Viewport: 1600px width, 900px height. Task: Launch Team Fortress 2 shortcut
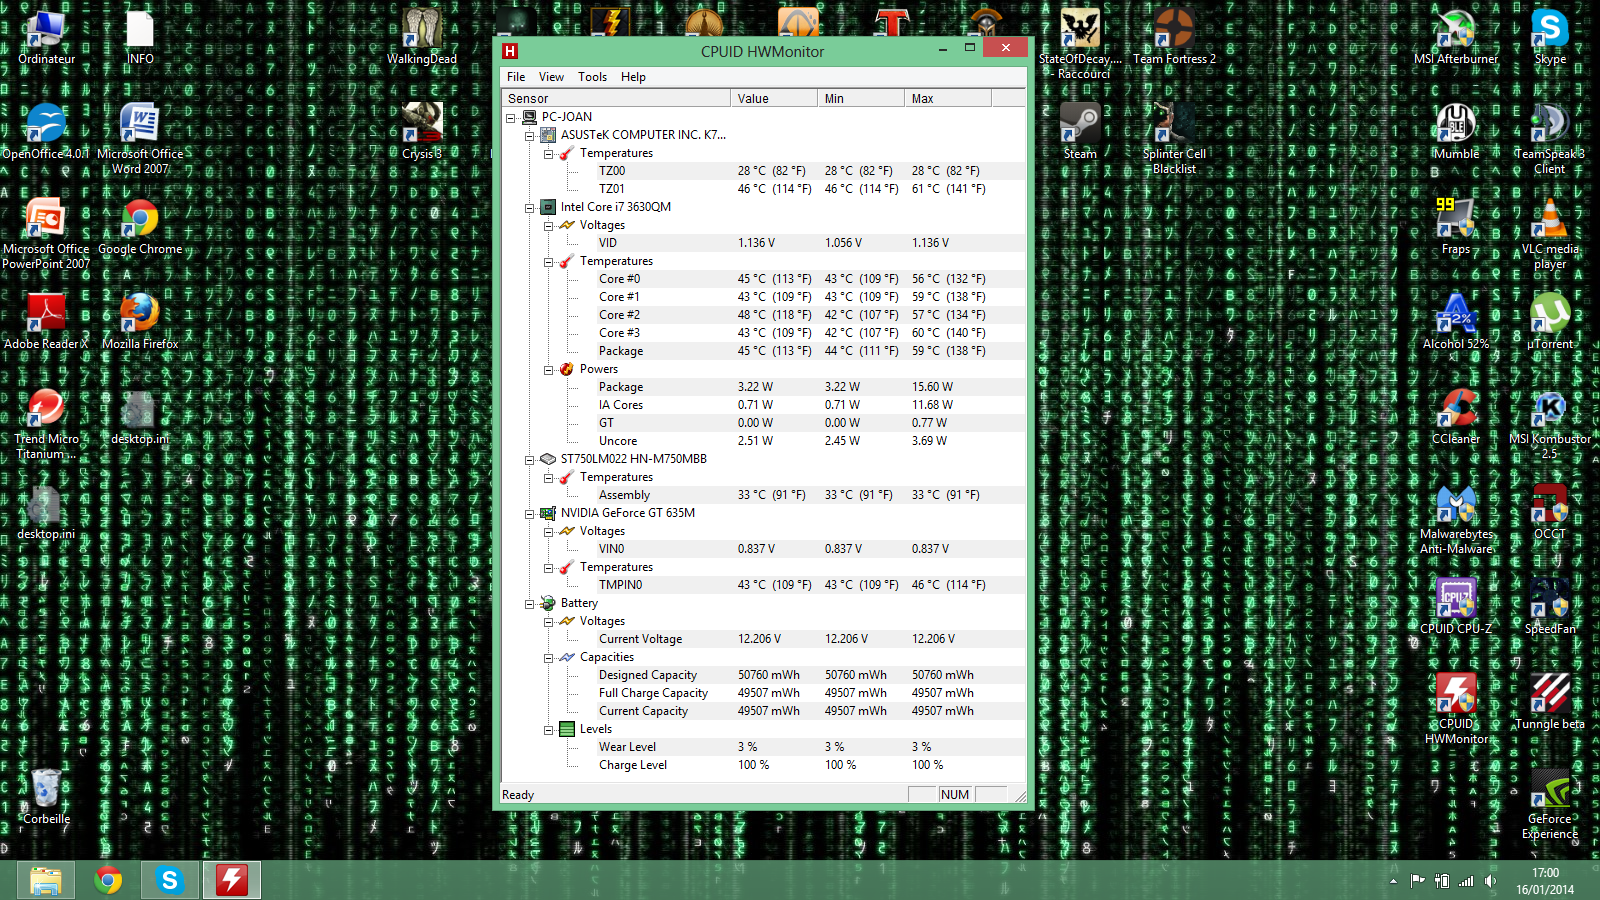click(1174, 38)
